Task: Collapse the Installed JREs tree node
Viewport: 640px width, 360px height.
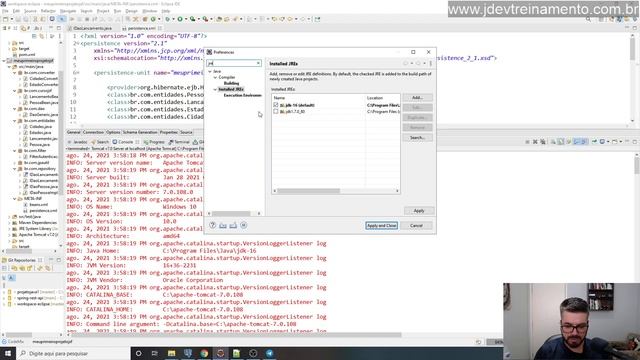Action: (216, 89)
